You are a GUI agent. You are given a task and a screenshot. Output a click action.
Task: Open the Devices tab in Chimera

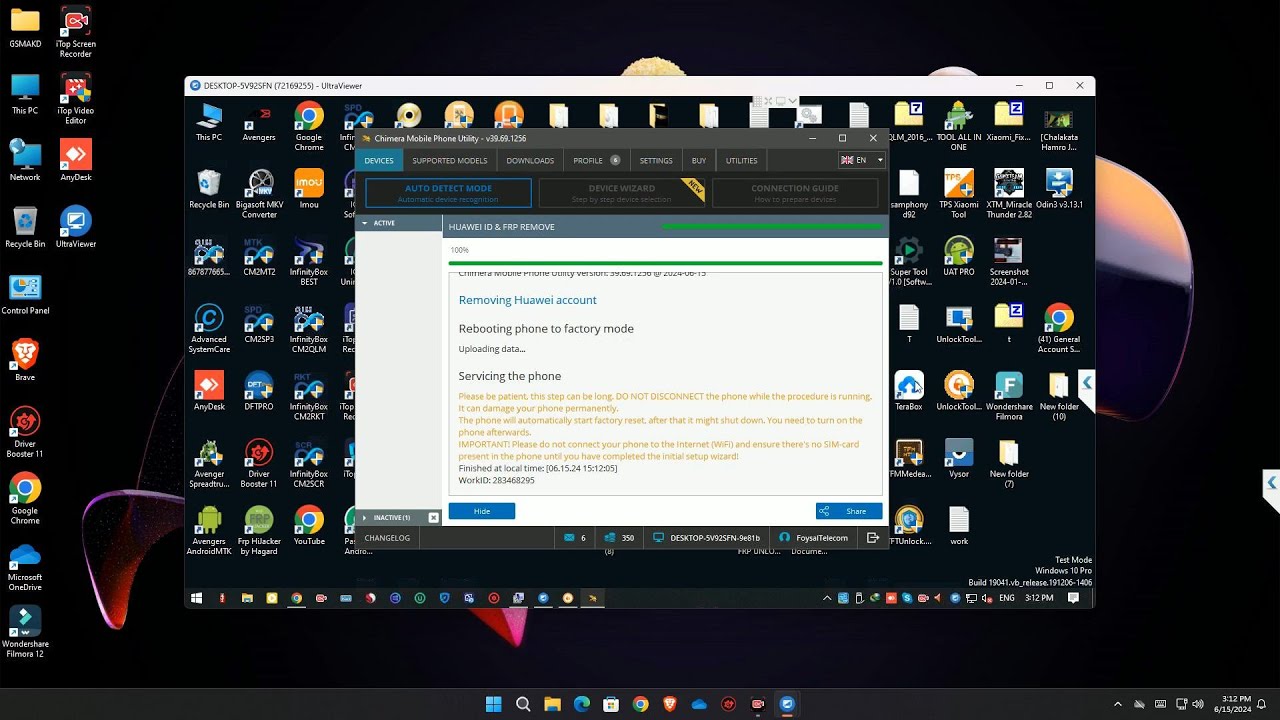(379, 160)
